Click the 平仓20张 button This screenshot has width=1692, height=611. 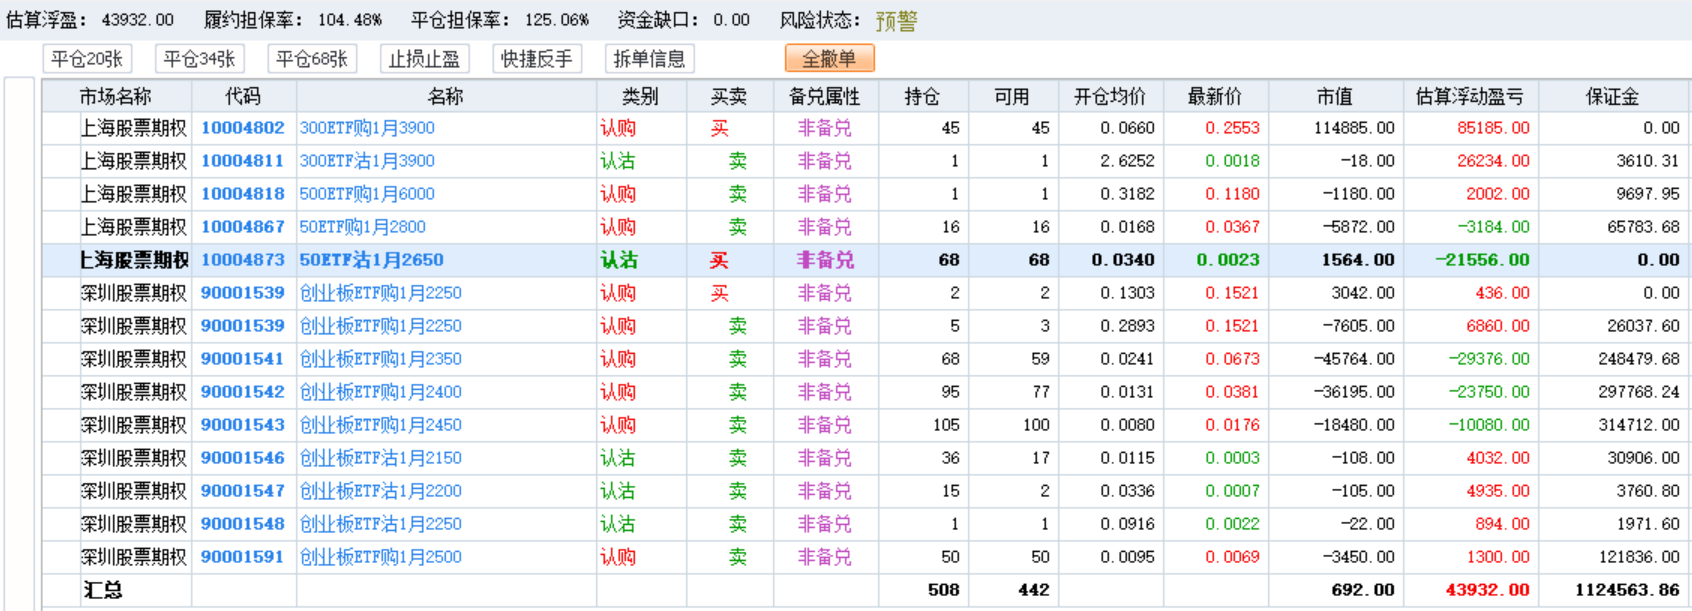tap(87, 59)
